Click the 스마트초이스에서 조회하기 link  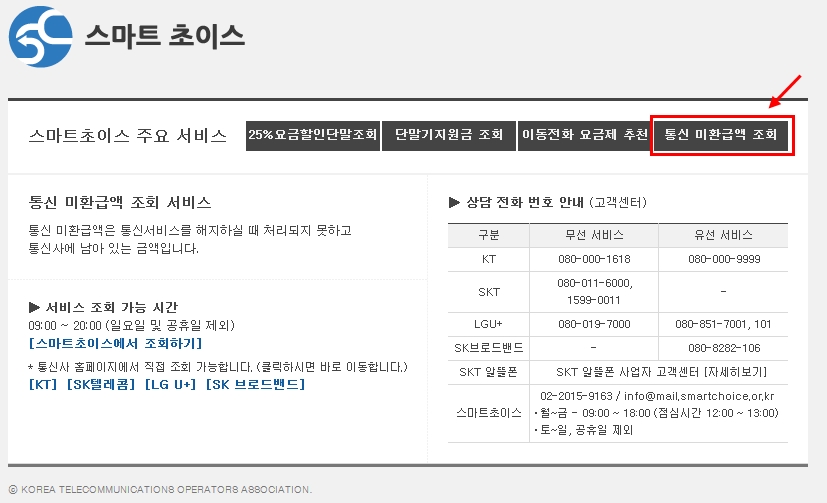[x=116, y=344]
